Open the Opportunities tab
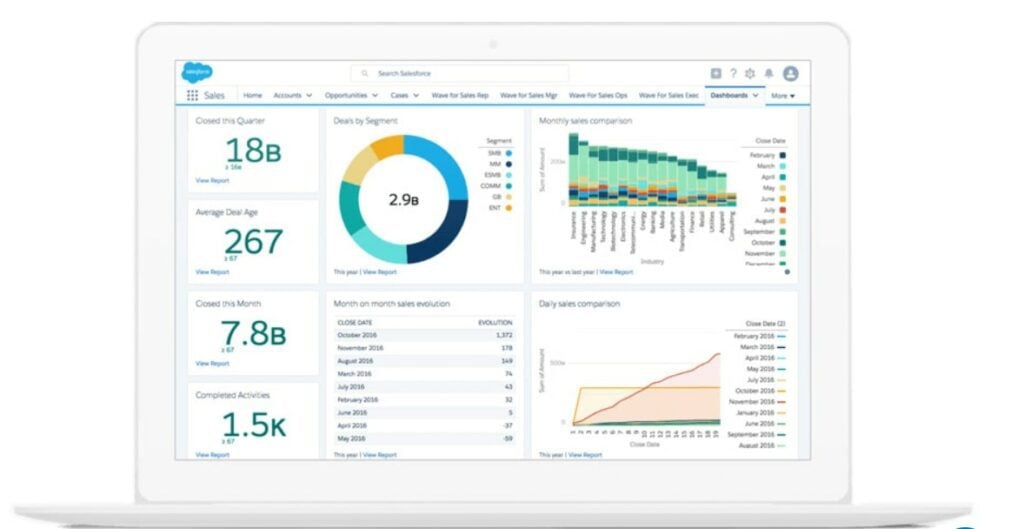Viewport: 1024px width, 529px height. click(345, 95)
